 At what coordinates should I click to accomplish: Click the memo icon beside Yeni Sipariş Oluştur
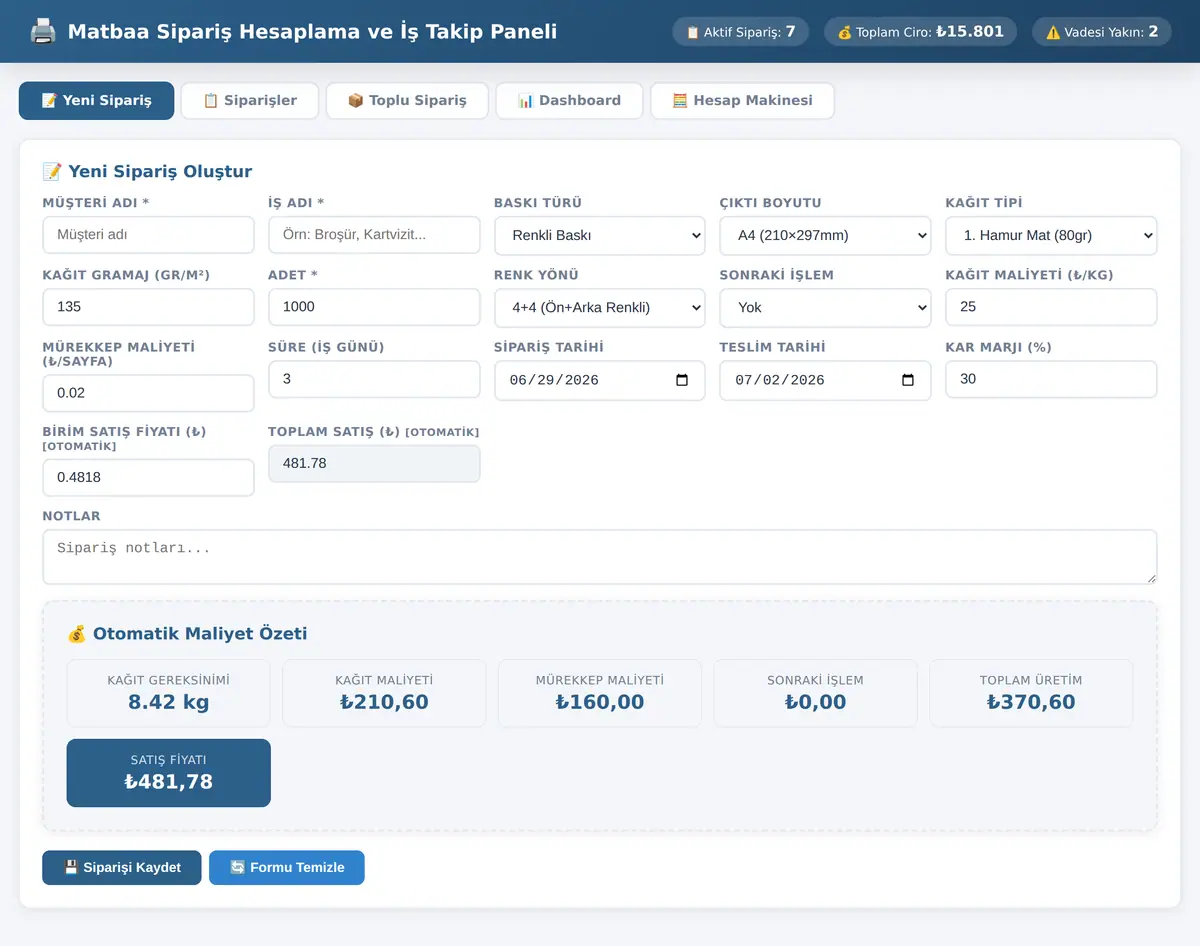tap(52, 171)
